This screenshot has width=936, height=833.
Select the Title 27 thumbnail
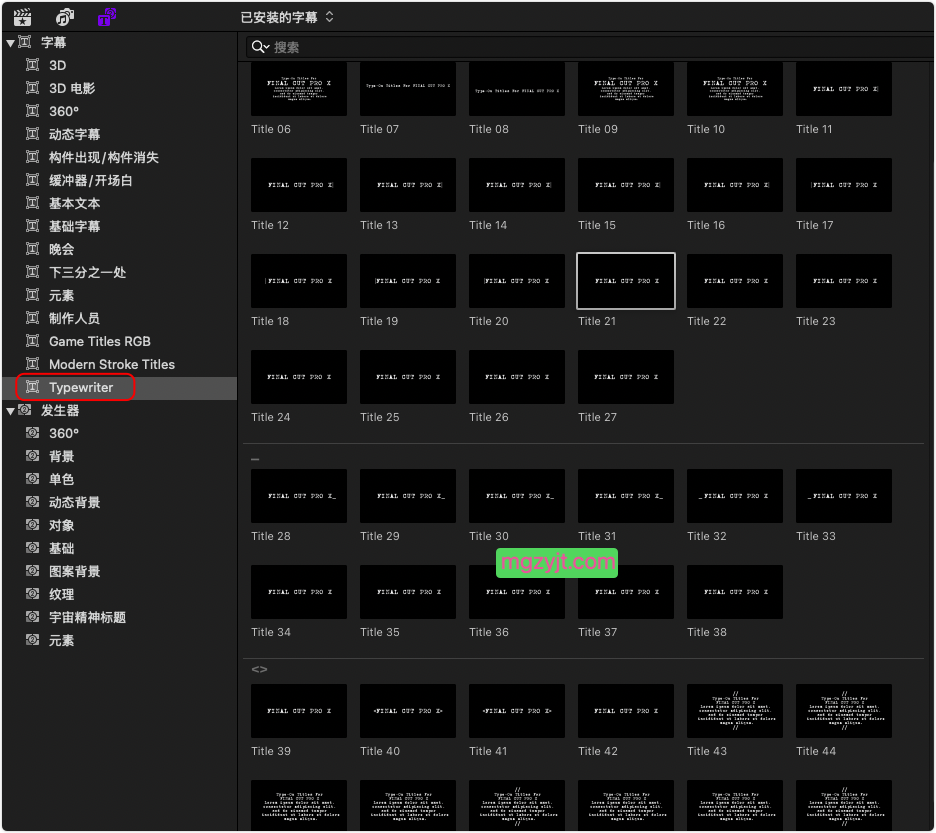coord(626,377)
